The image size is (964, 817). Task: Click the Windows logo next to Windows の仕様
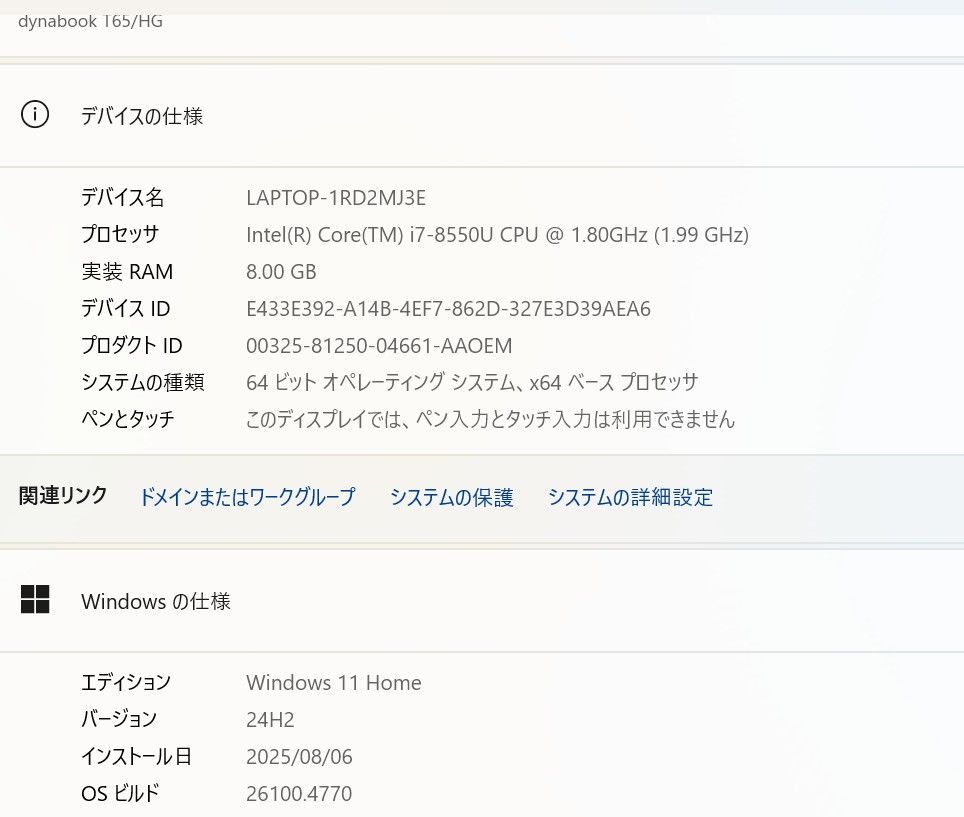point(36,600)
